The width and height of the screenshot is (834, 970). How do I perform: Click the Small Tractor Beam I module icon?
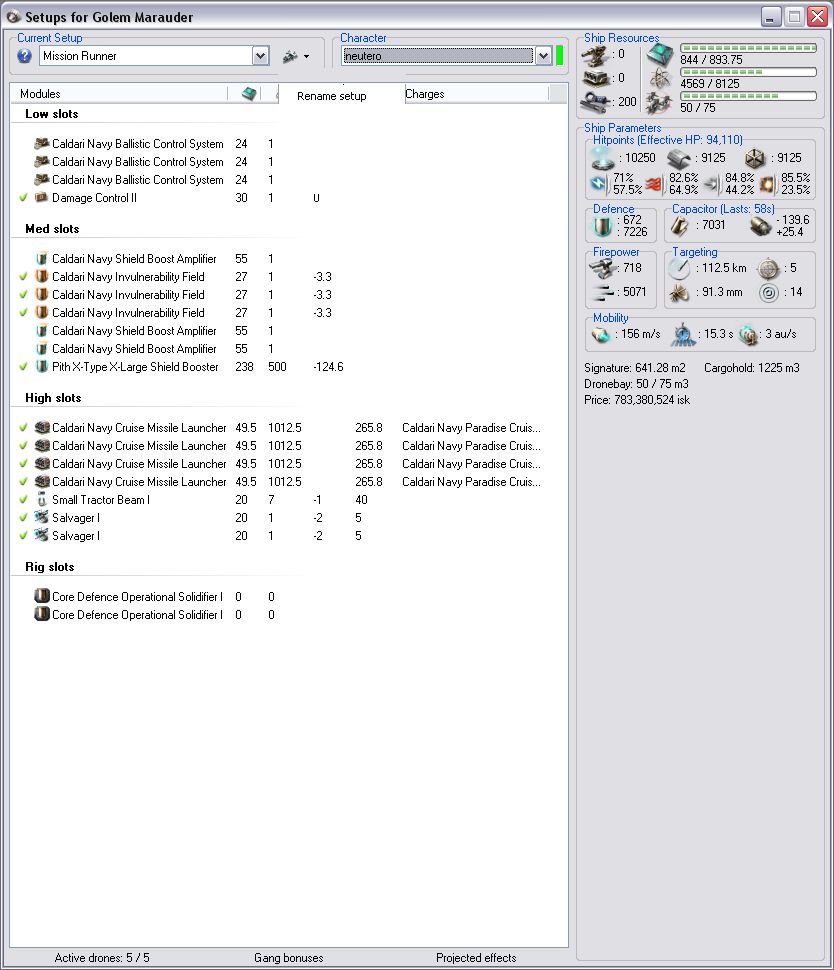(x=41, y=499)
